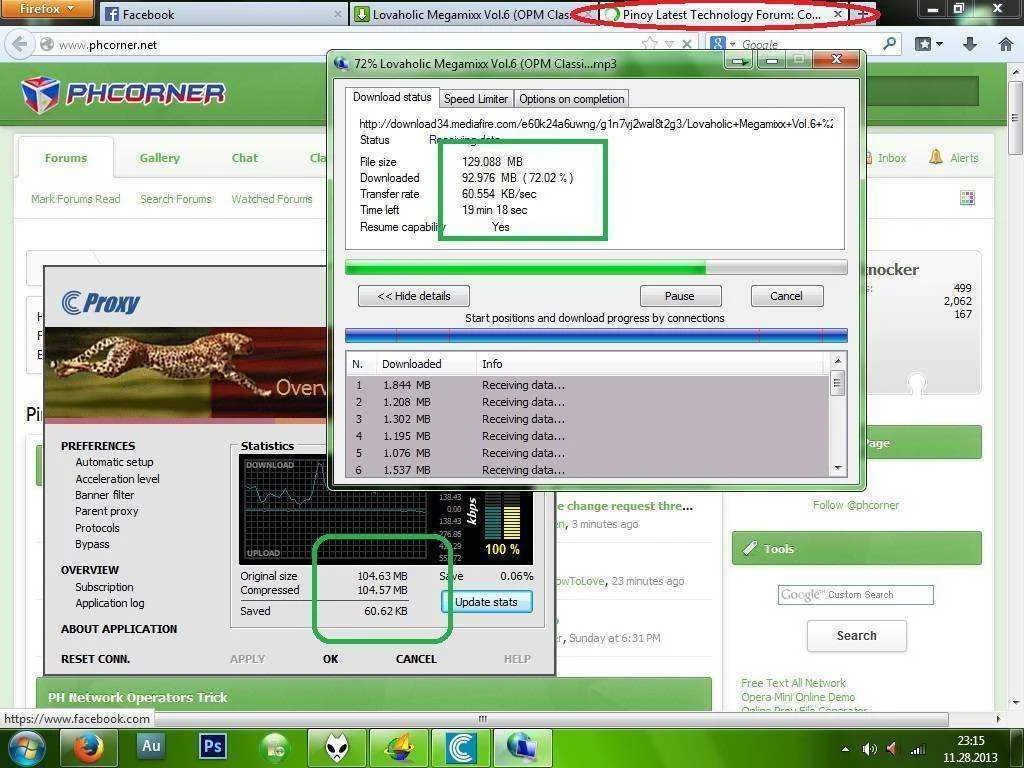
Task: Open the CProxy taskbar icon
Action: (460, 748)
